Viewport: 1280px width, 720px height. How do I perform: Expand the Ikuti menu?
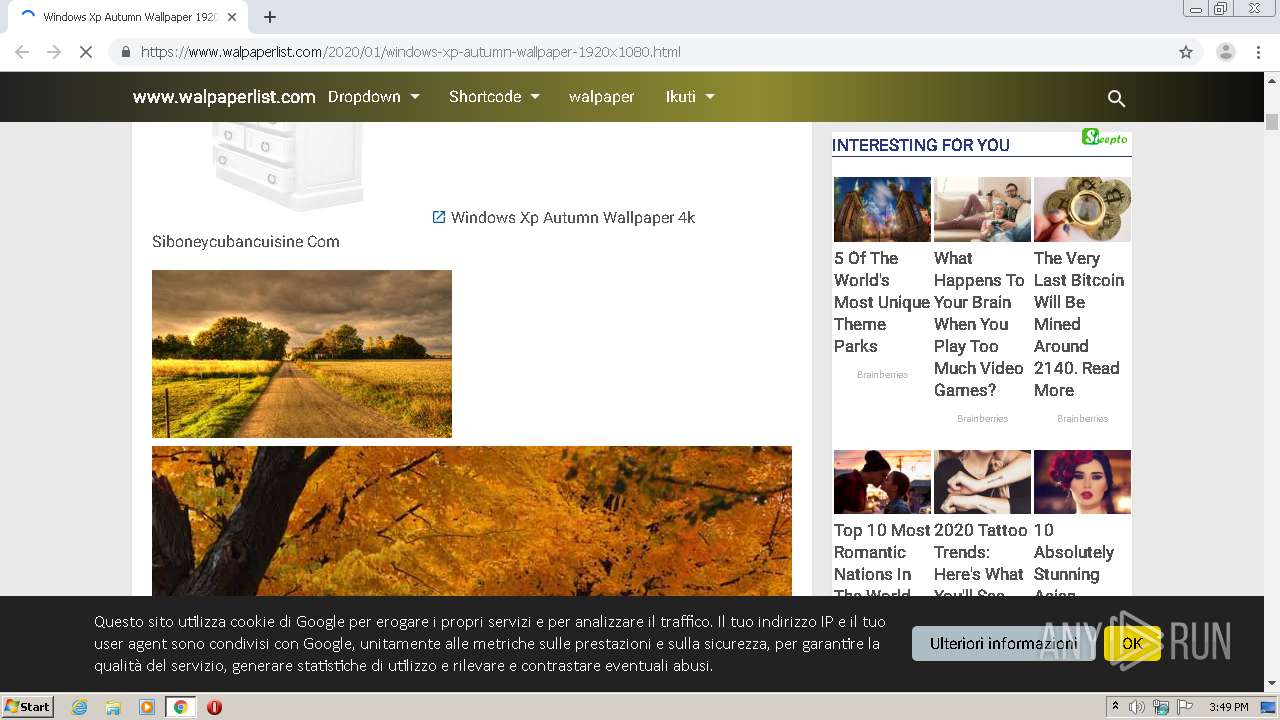click(x=690, y=97)
